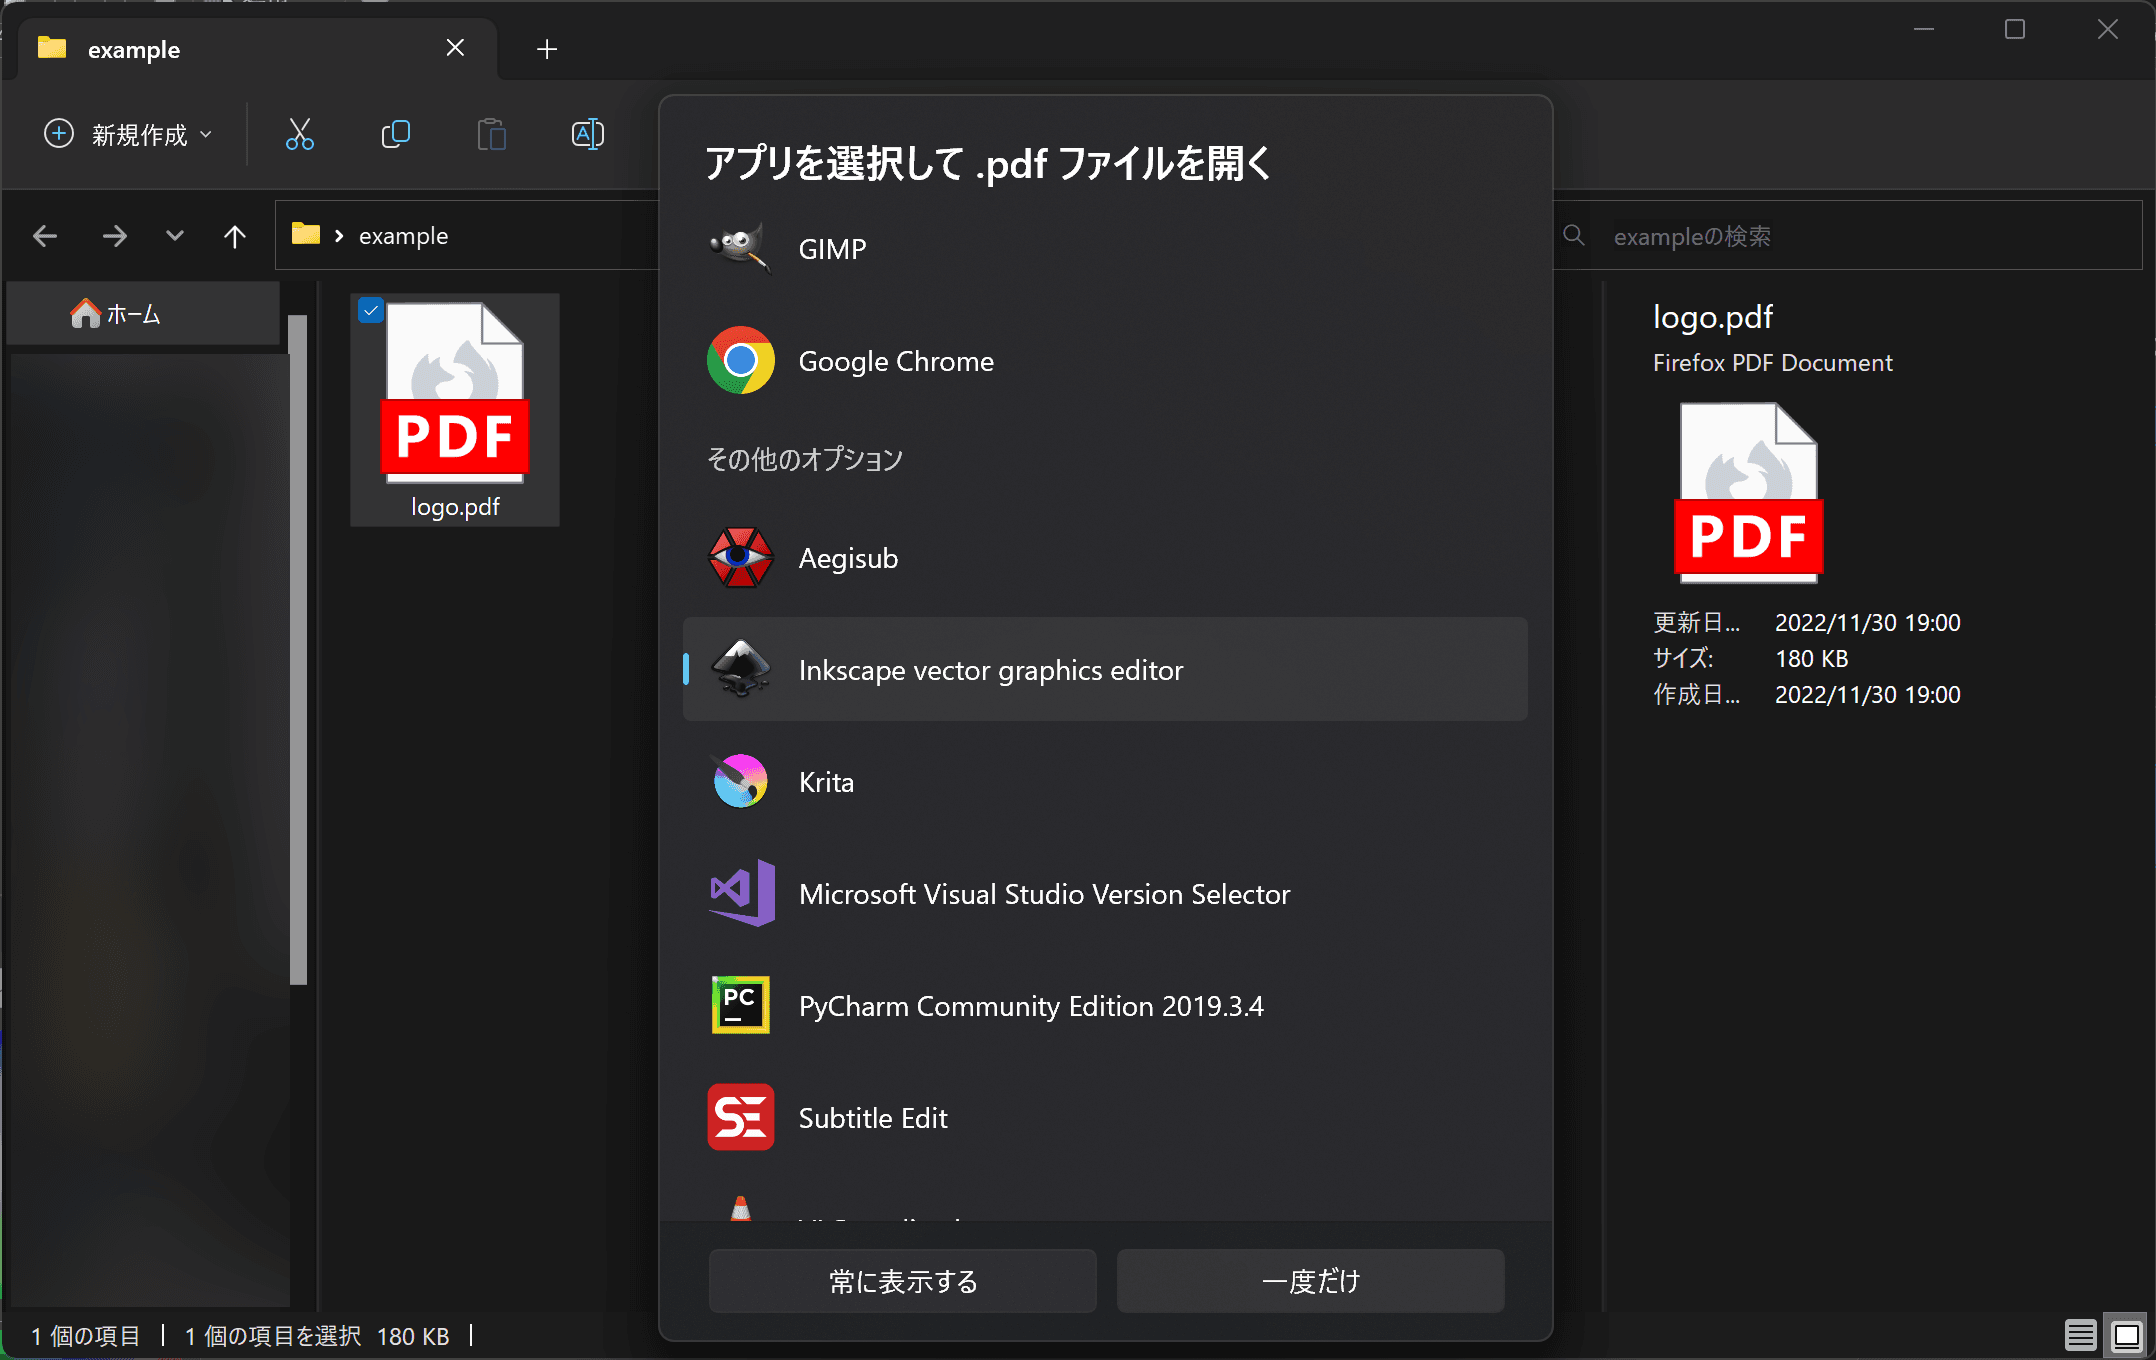Click status bar 1 個の項目を選択 text

tap(272, 1336)
